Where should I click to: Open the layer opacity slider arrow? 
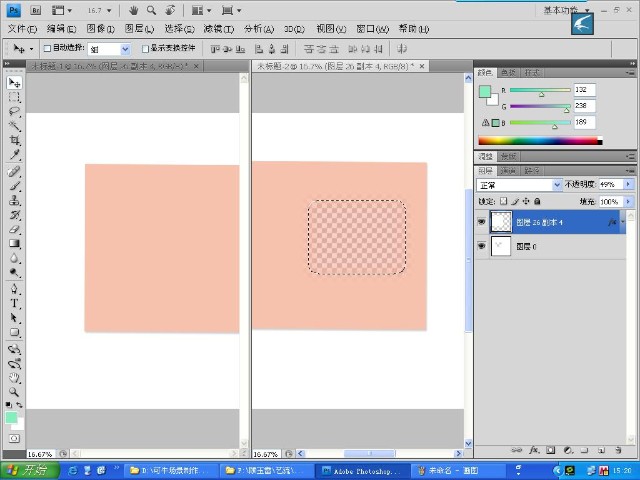coord(628,185)
